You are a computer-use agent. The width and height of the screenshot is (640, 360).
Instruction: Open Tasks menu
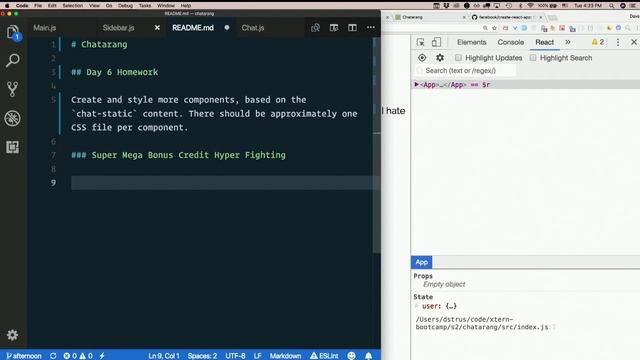(x=145, y=6)
